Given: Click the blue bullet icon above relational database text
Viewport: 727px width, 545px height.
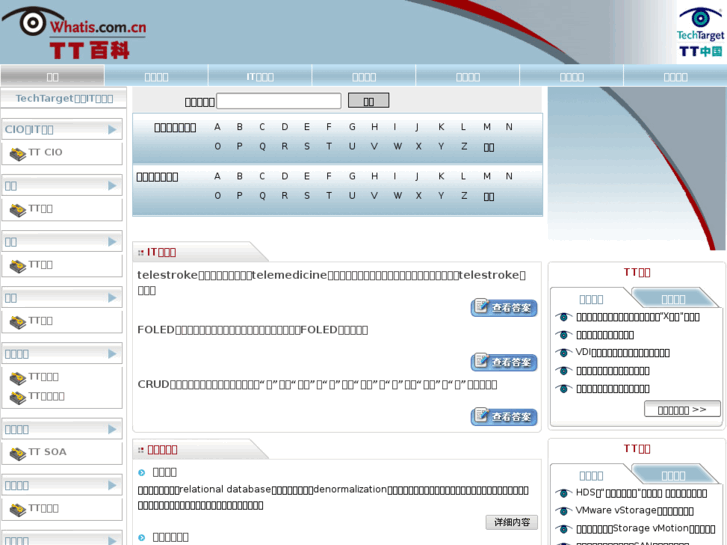Looking at the screenshot, I should (141, 473).
